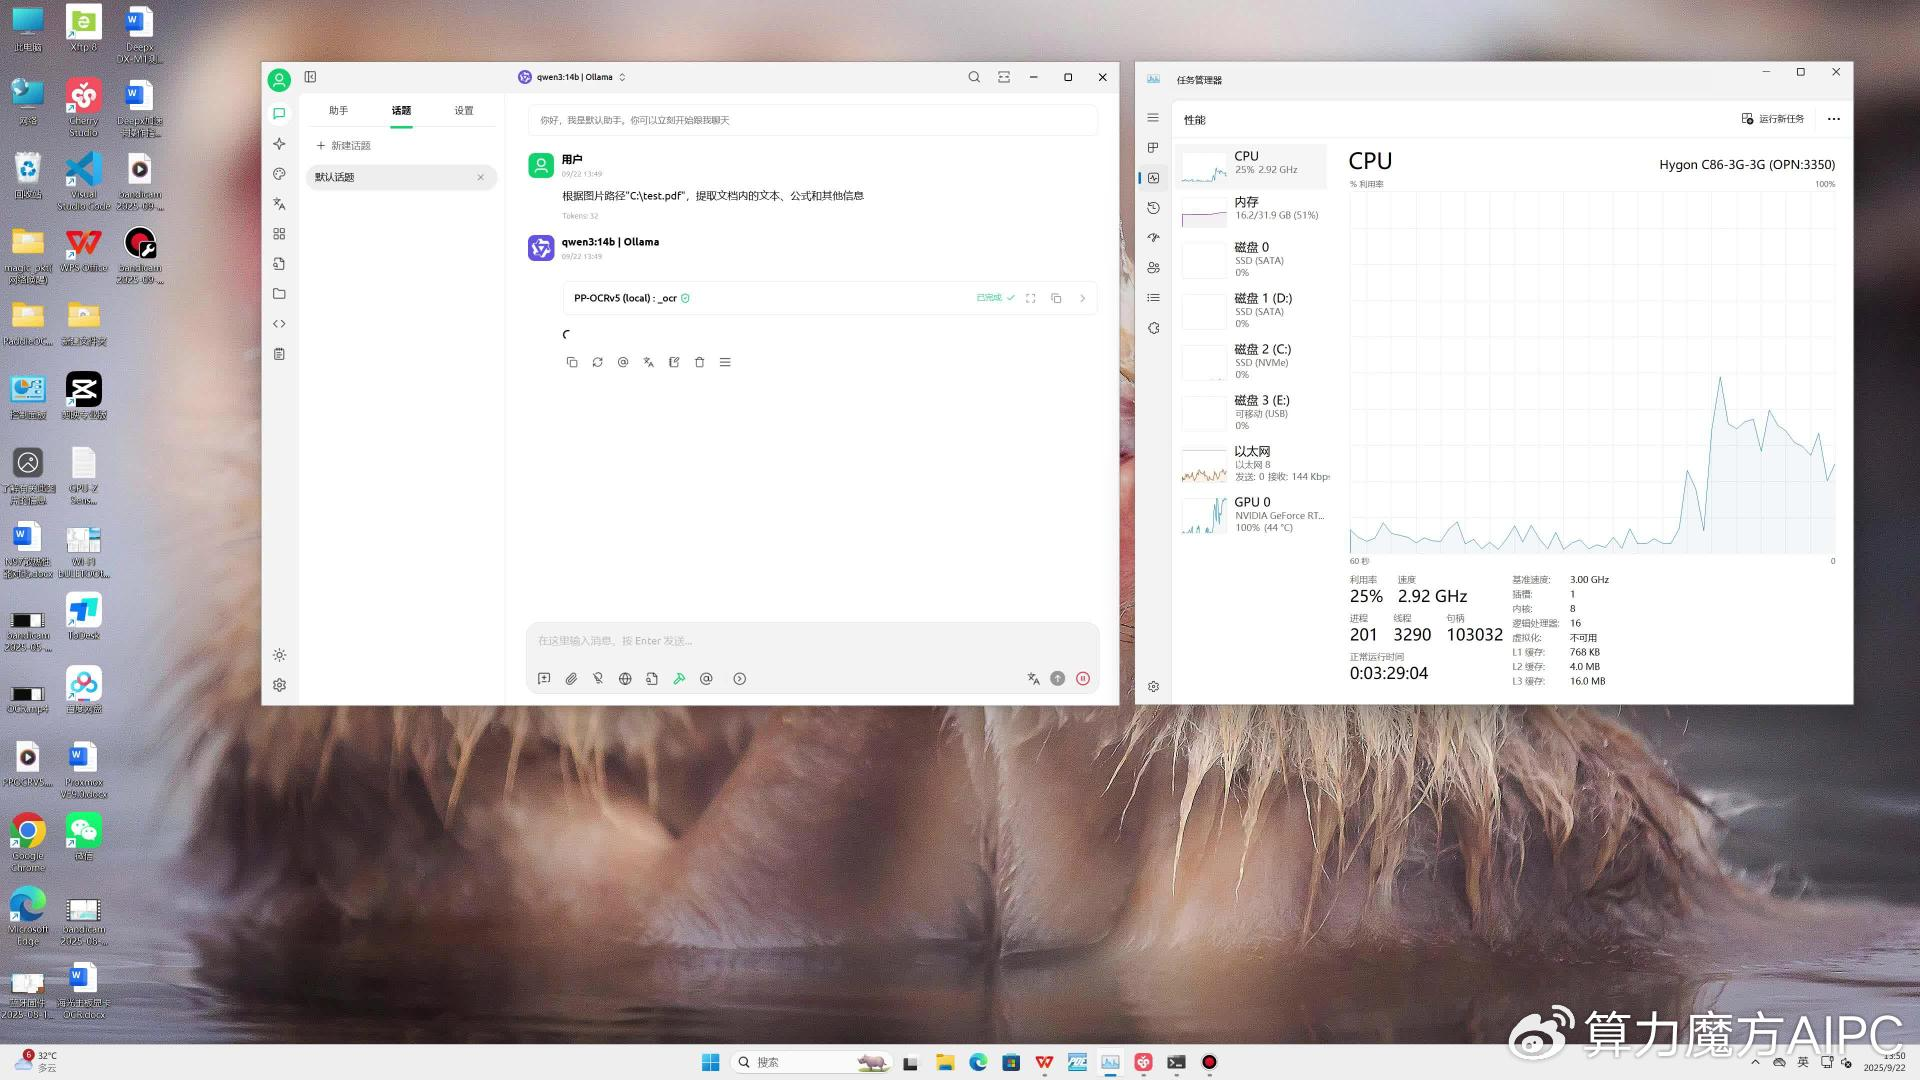This screenshot has height=1080, width=1920.
Task: Toggle the light theme sun icon
Action: pyautogui.click(x=279, y=655)
